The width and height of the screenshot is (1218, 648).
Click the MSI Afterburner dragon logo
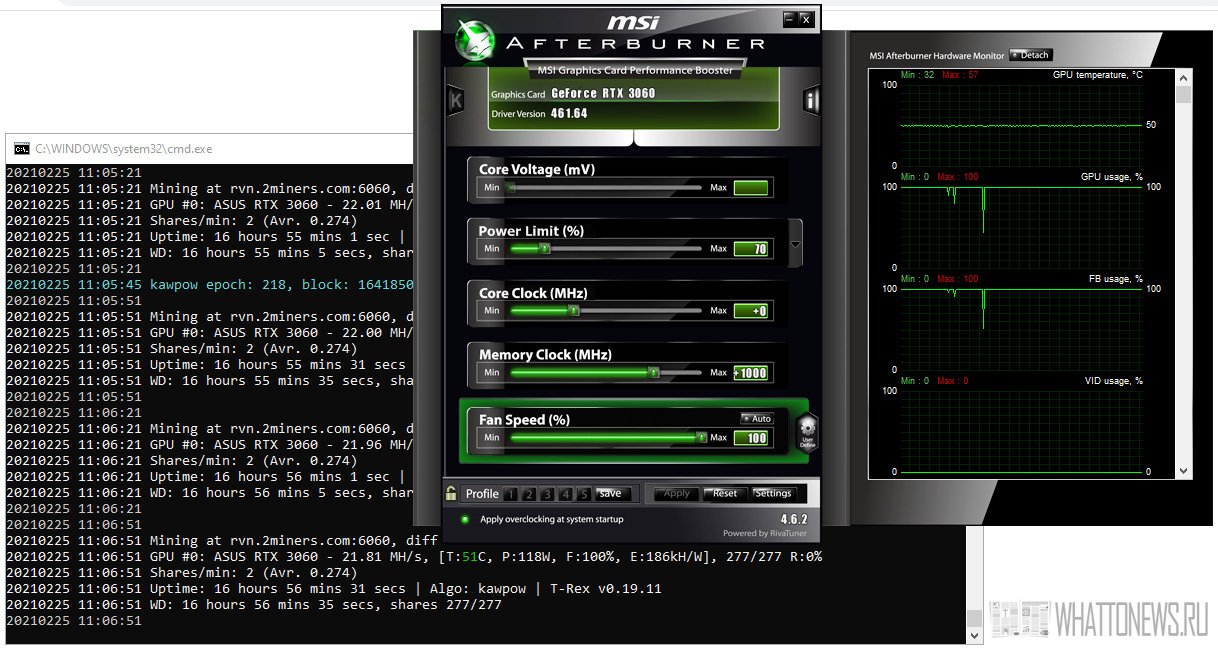(x=474, y=40)
